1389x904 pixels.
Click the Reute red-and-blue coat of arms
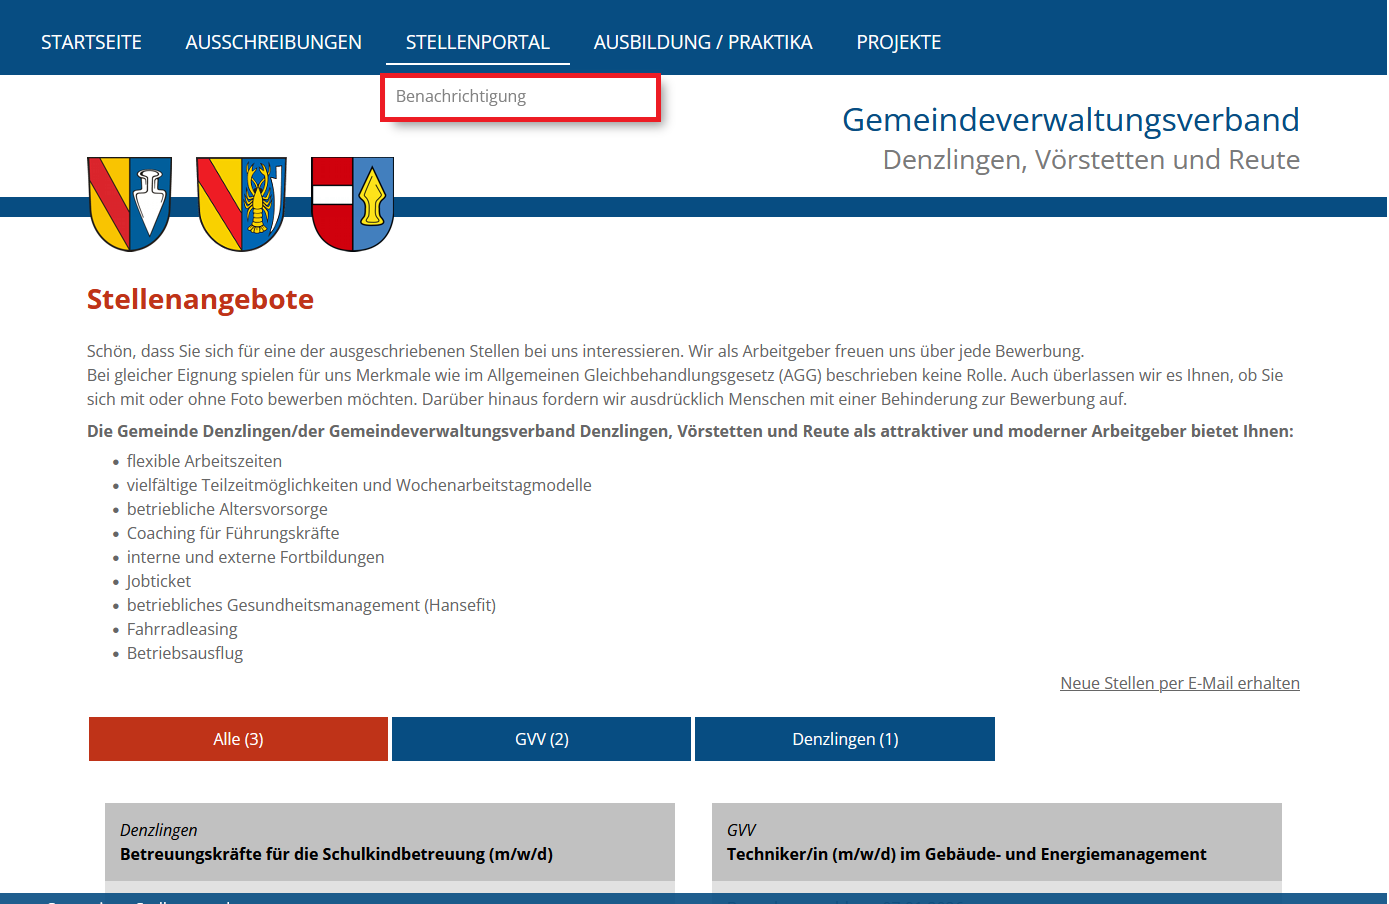click(x=352, y=203)
